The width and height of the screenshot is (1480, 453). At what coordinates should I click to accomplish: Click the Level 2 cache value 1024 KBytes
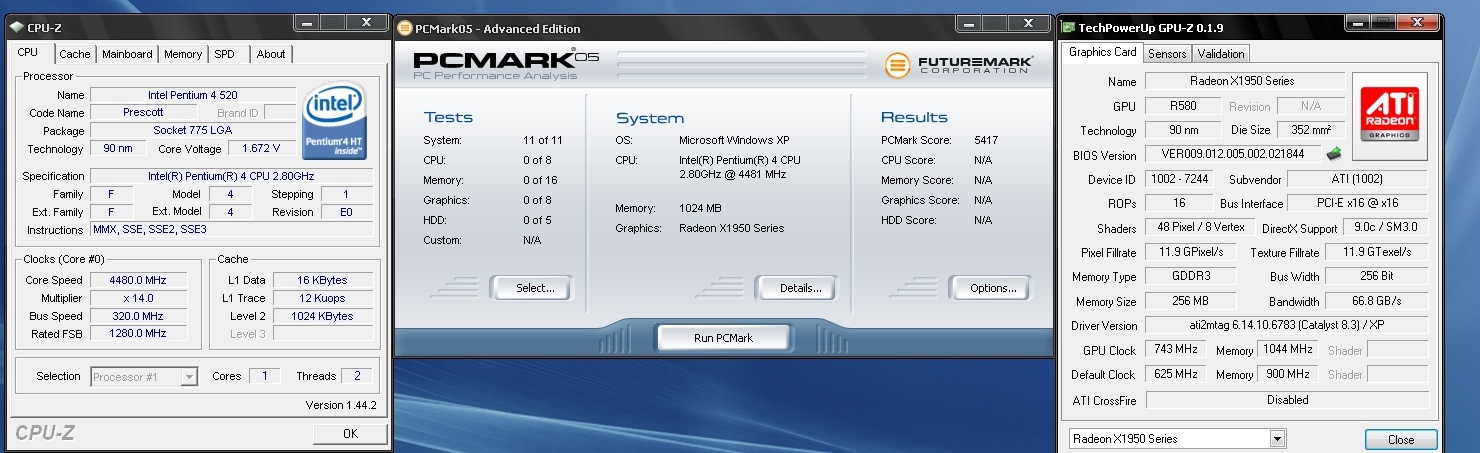click(322, 316)
